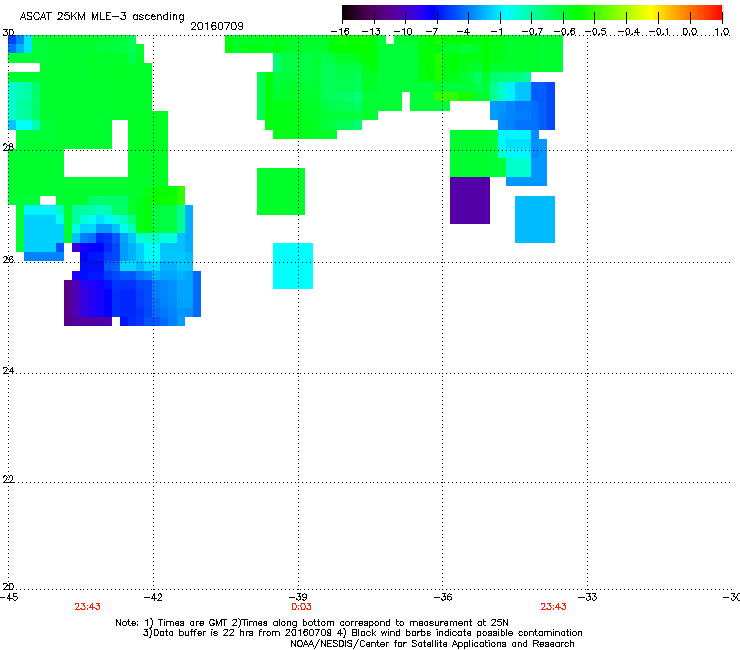This screenshot has height=650, width=740.
Task: Click the -33 longitude axis label
Action: [x=588, y=597]
